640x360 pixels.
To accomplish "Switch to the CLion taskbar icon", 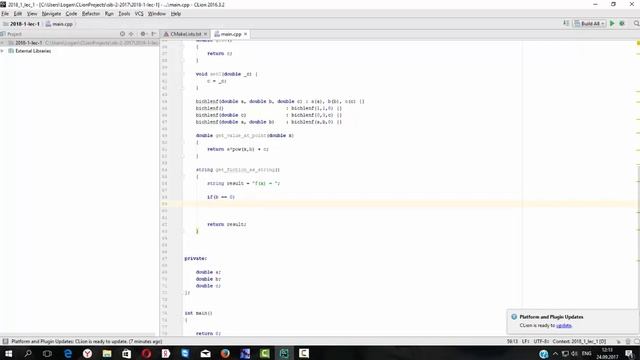I will point(284,353).
